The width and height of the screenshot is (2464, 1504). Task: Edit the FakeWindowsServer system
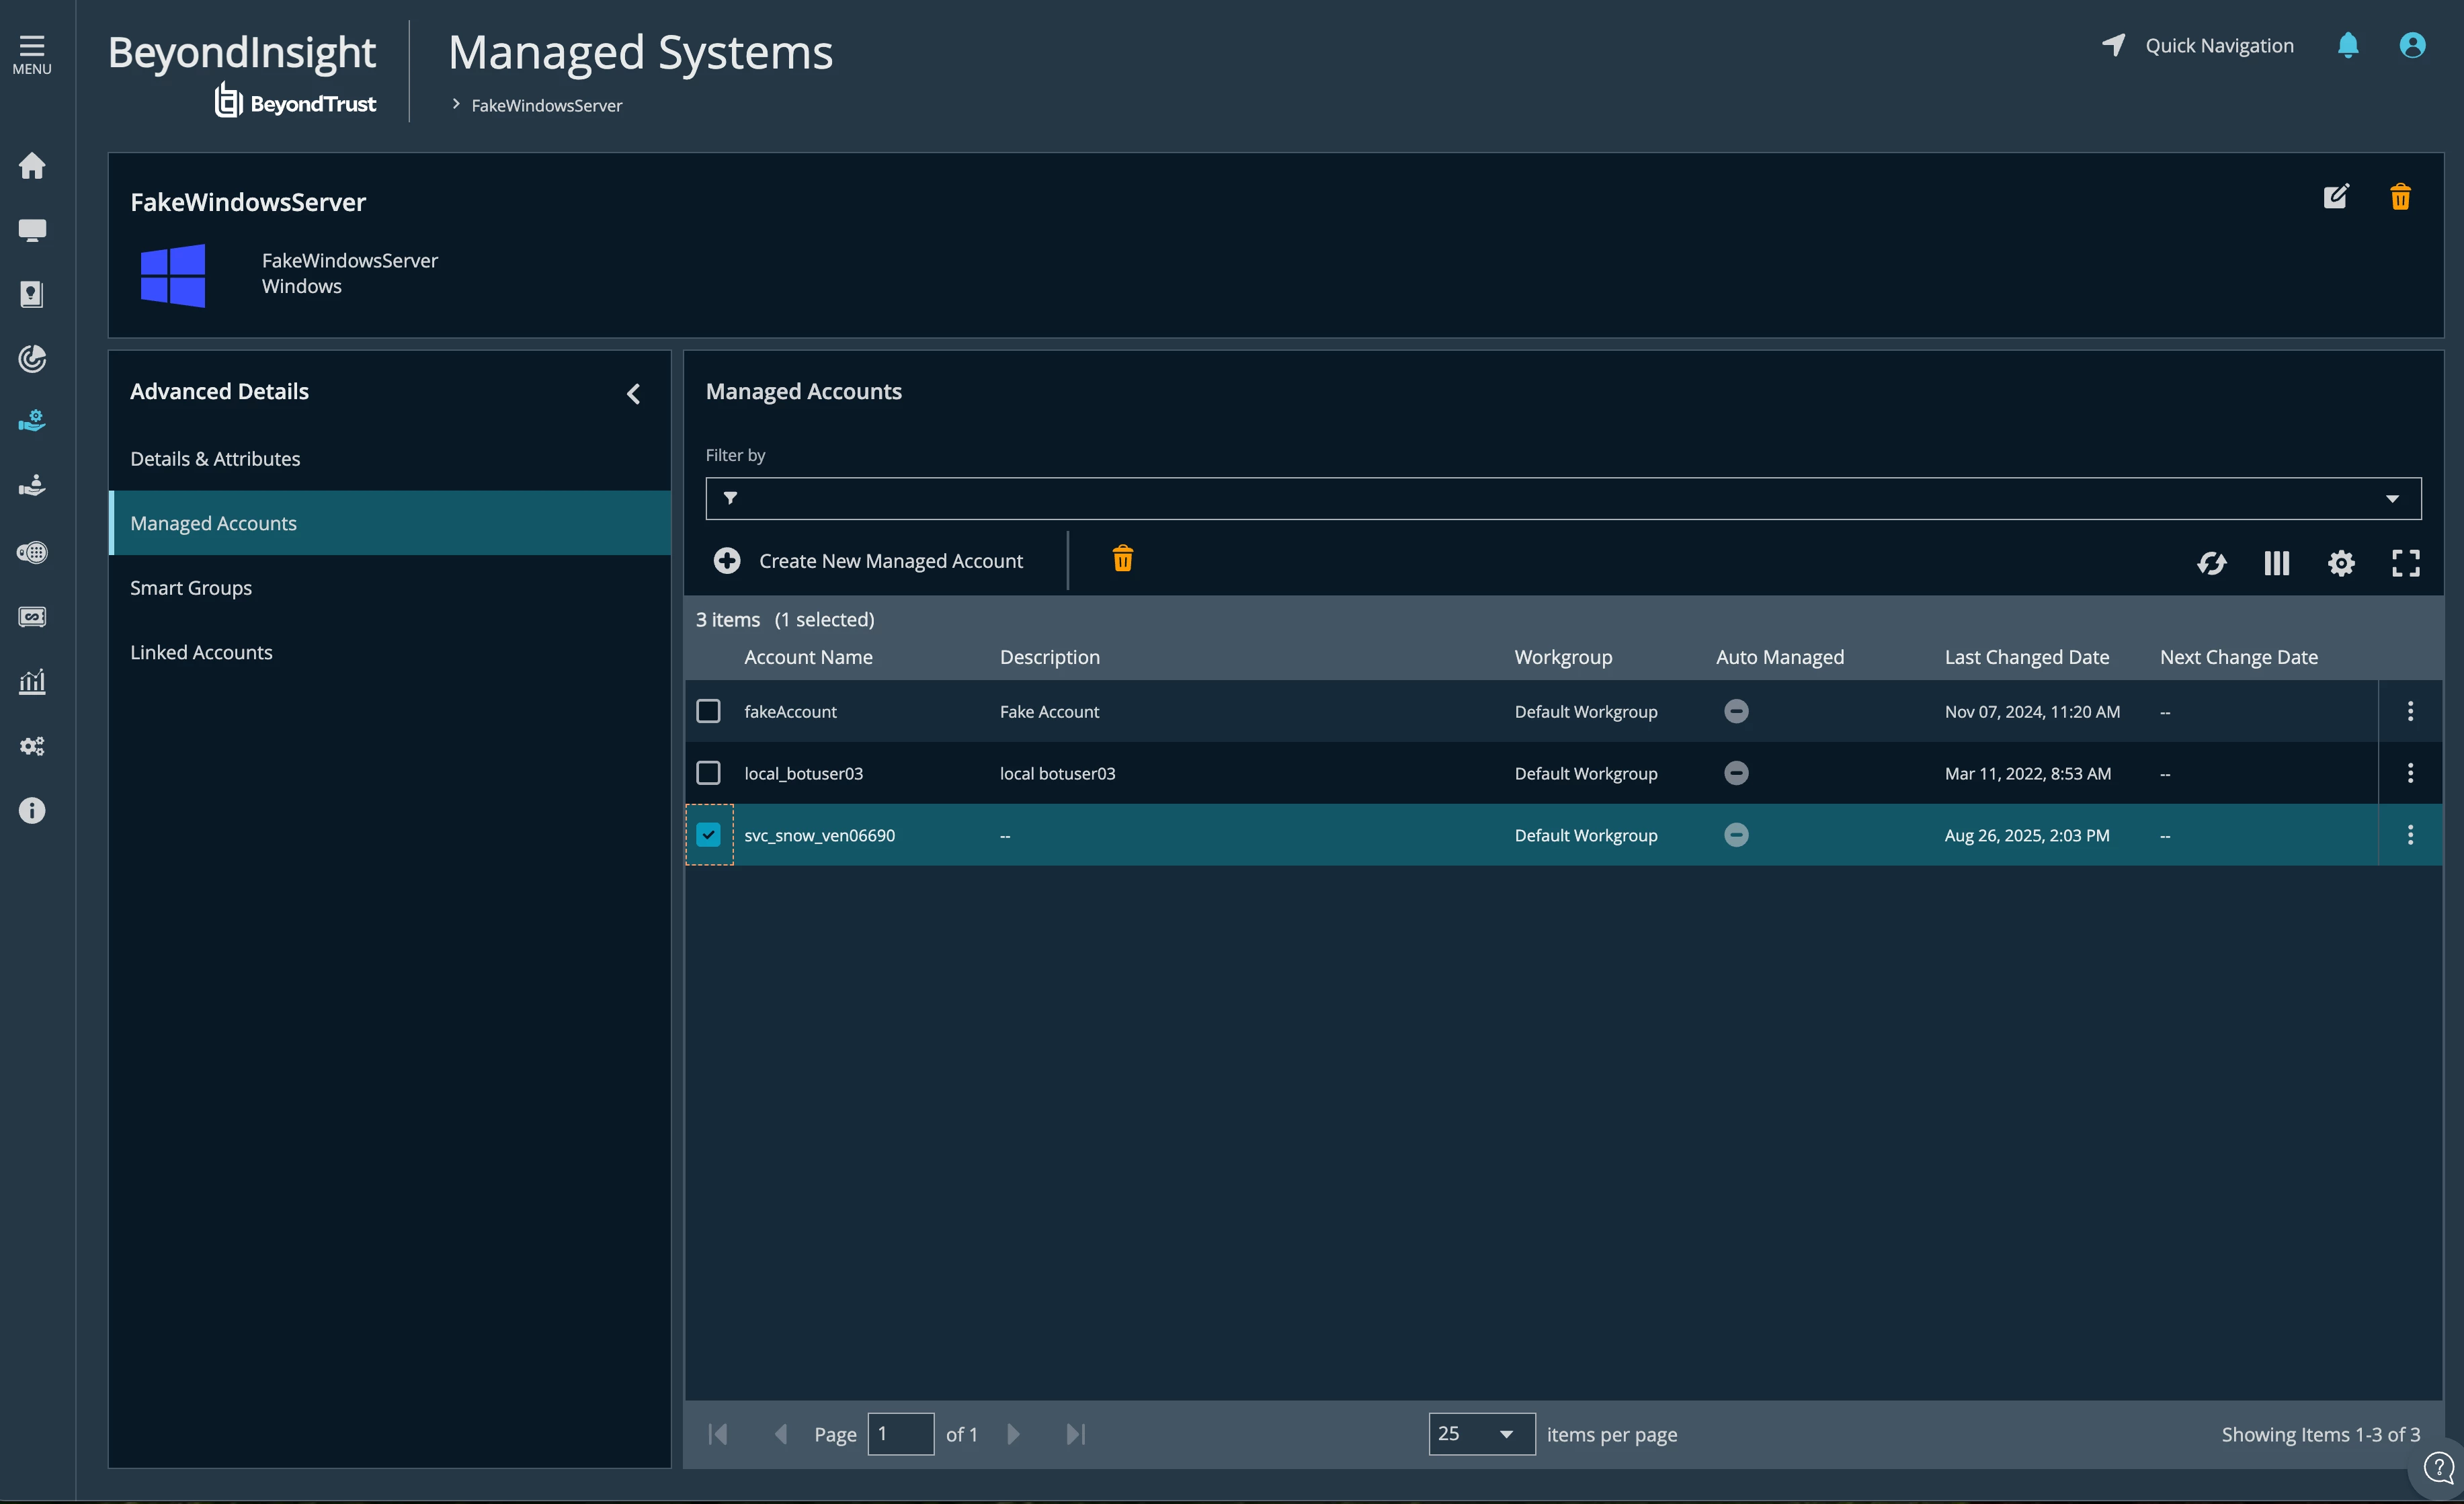pos(2335,196)
